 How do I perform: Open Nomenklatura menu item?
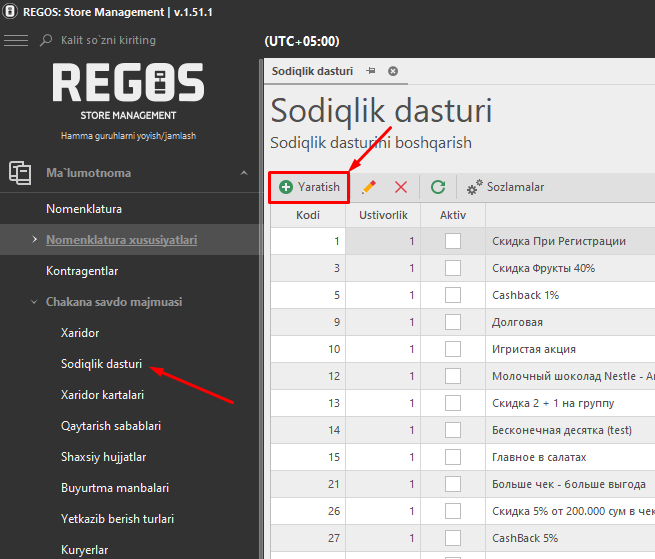(84, 208)
